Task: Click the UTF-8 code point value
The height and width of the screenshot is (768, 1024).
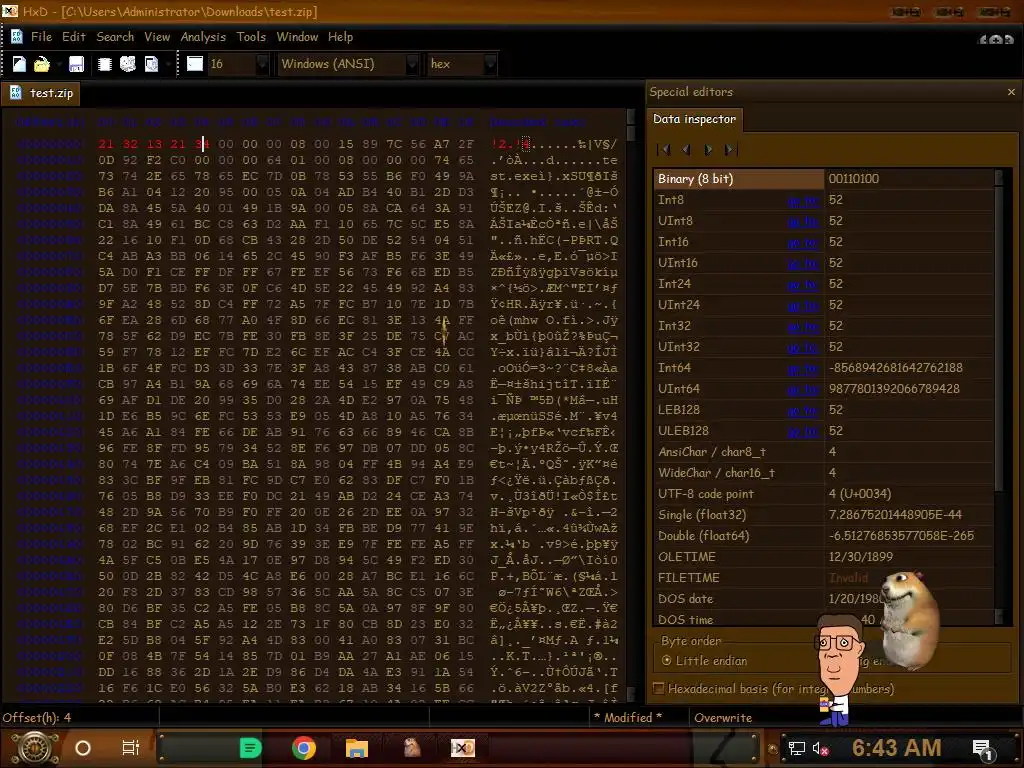Action: click(859, 494)
